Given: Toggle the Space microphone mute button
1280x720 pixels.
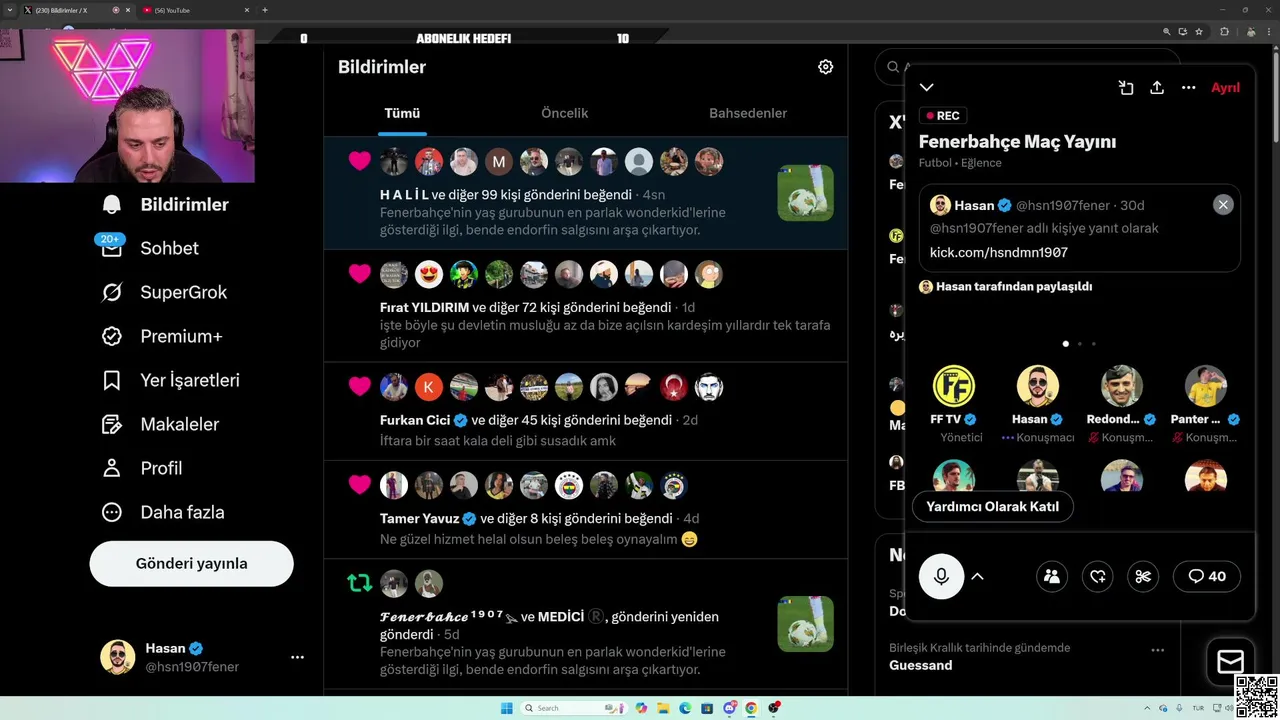Looking at the screenshot, I should [x=941, y=576].
